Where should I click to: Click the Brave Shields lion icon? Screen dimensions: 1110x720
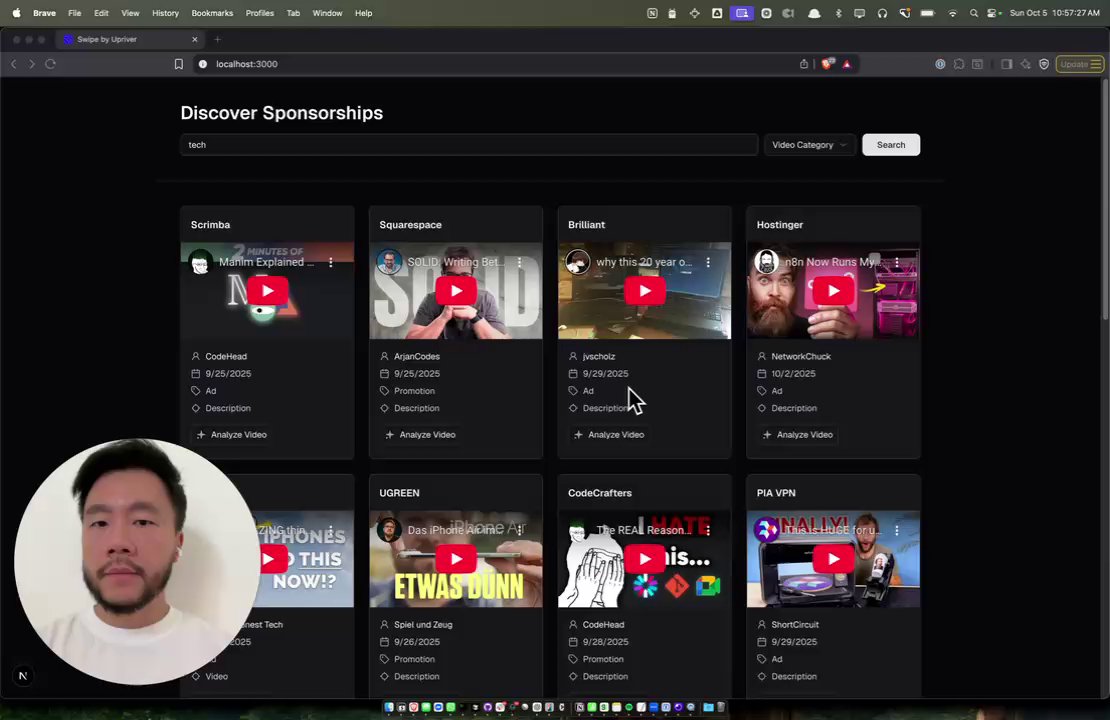point(827,64)
